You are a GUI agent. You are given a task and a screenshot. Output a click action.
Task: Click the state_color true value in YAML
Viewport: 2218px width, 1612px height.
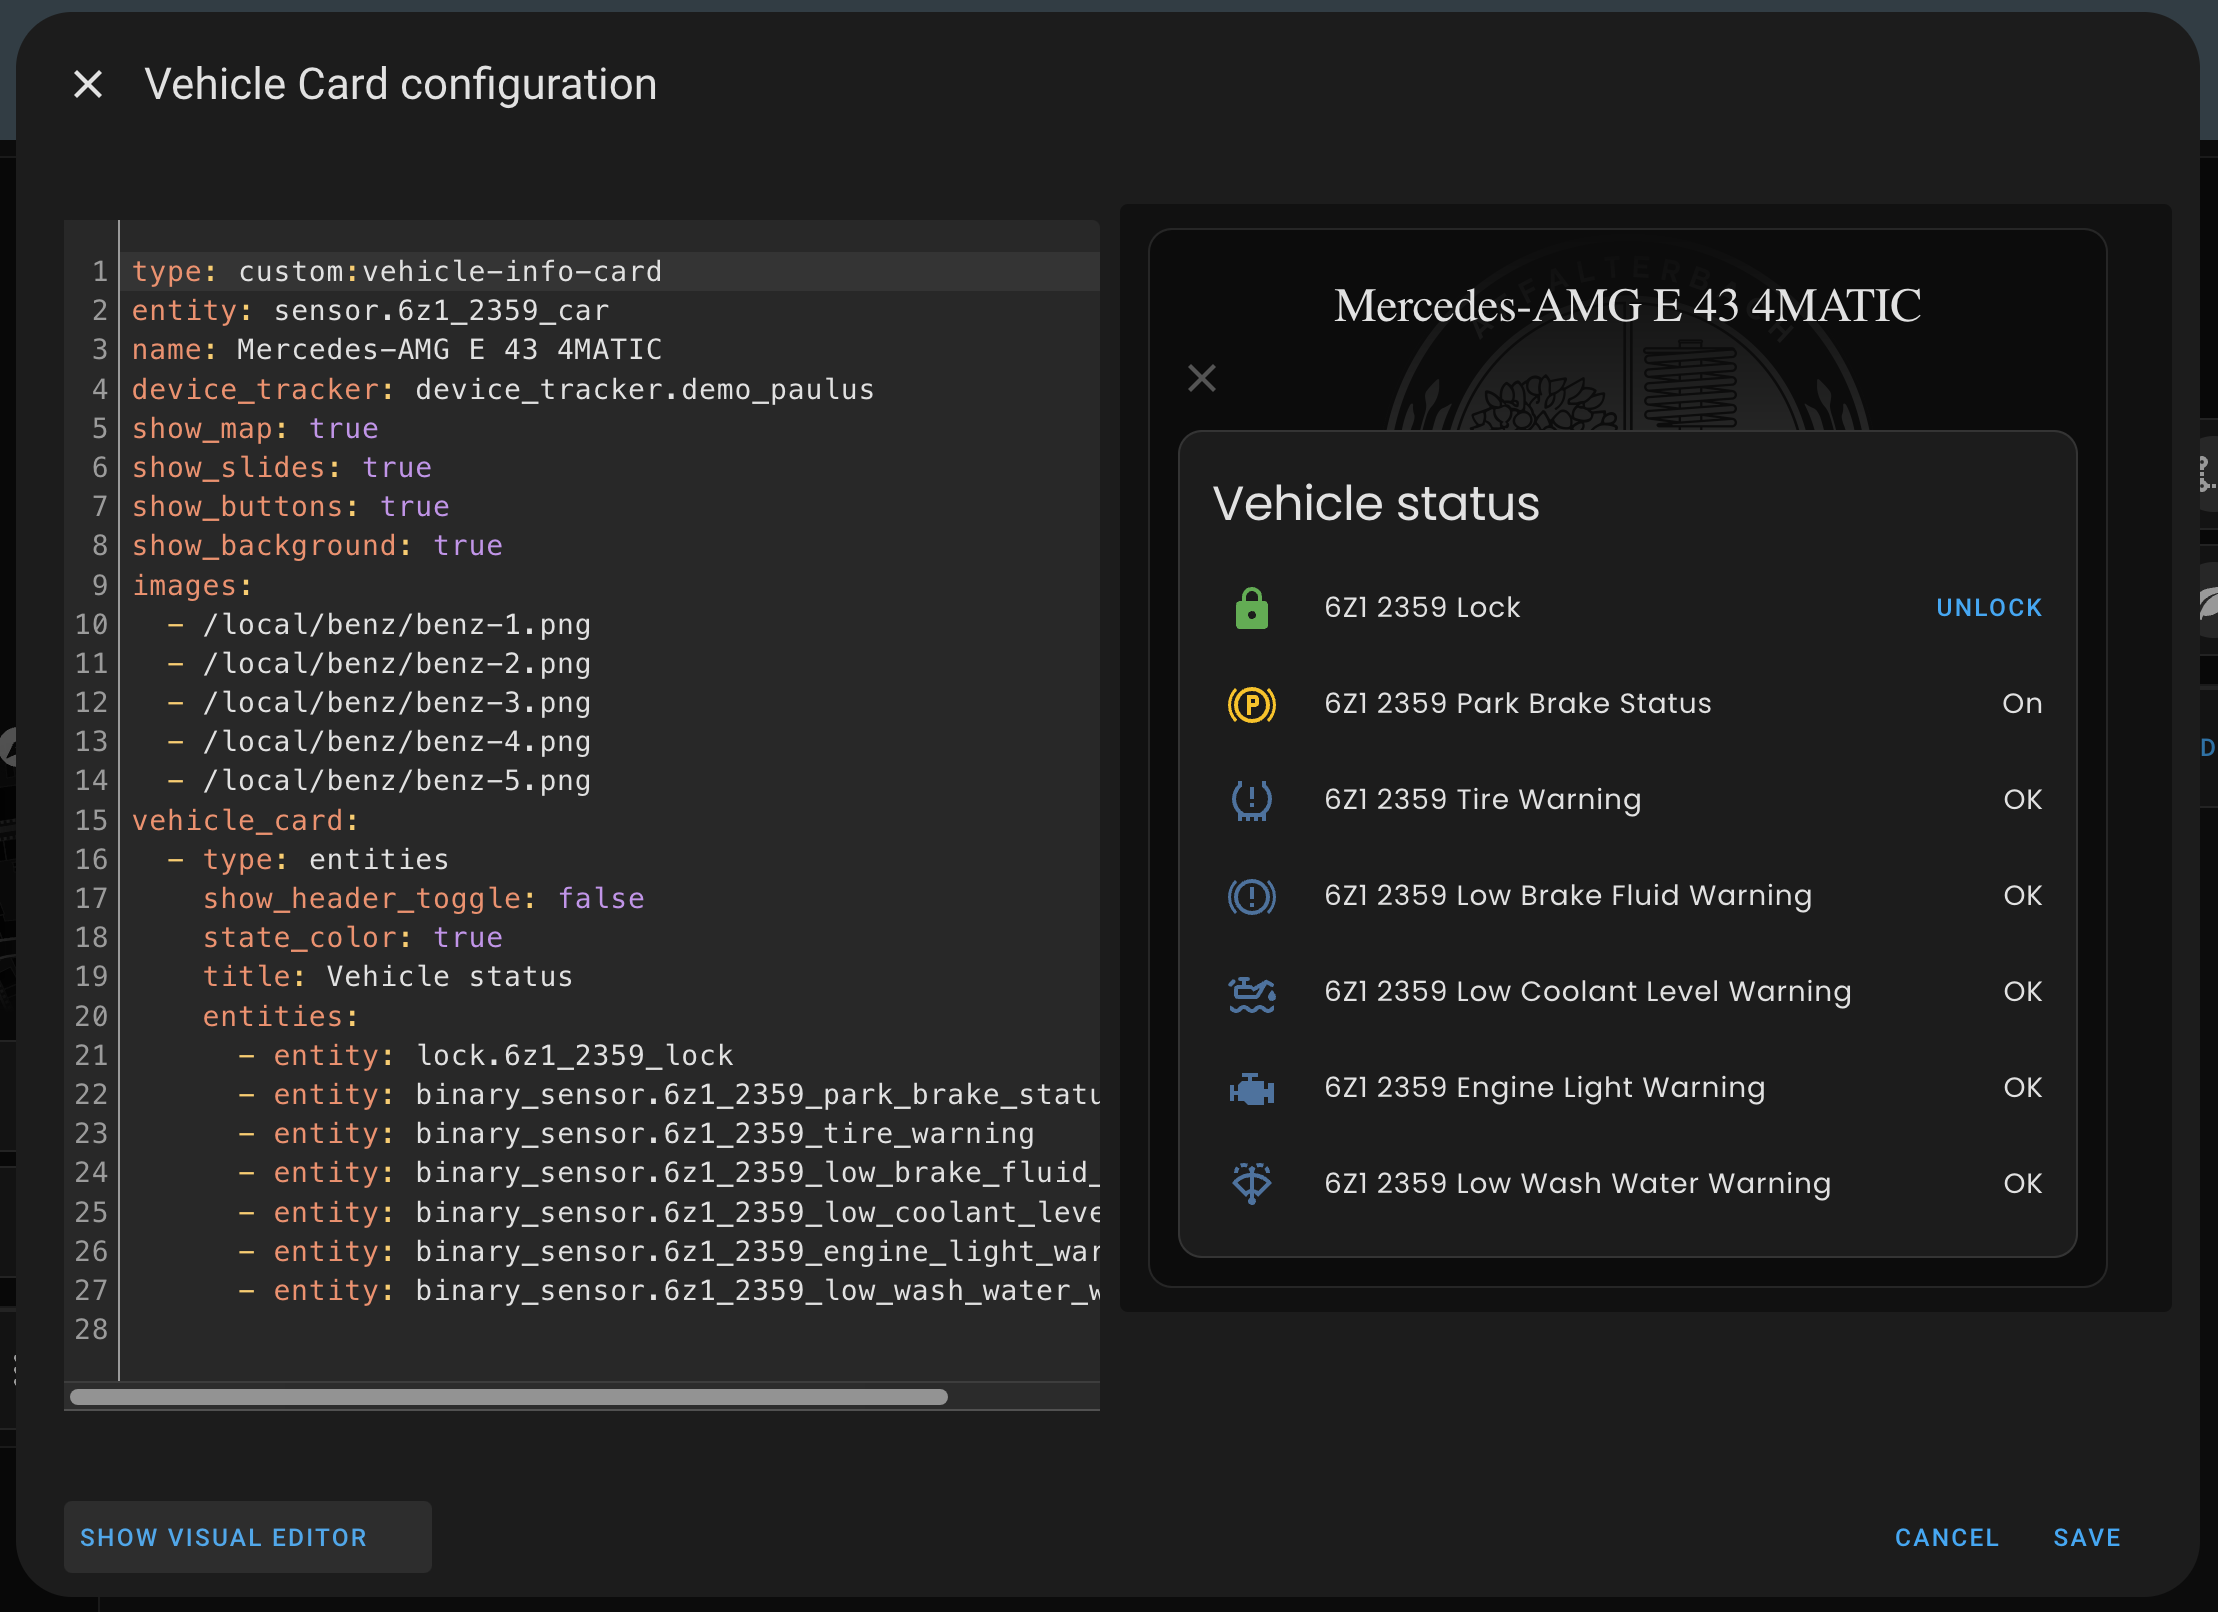coord(468,938)
